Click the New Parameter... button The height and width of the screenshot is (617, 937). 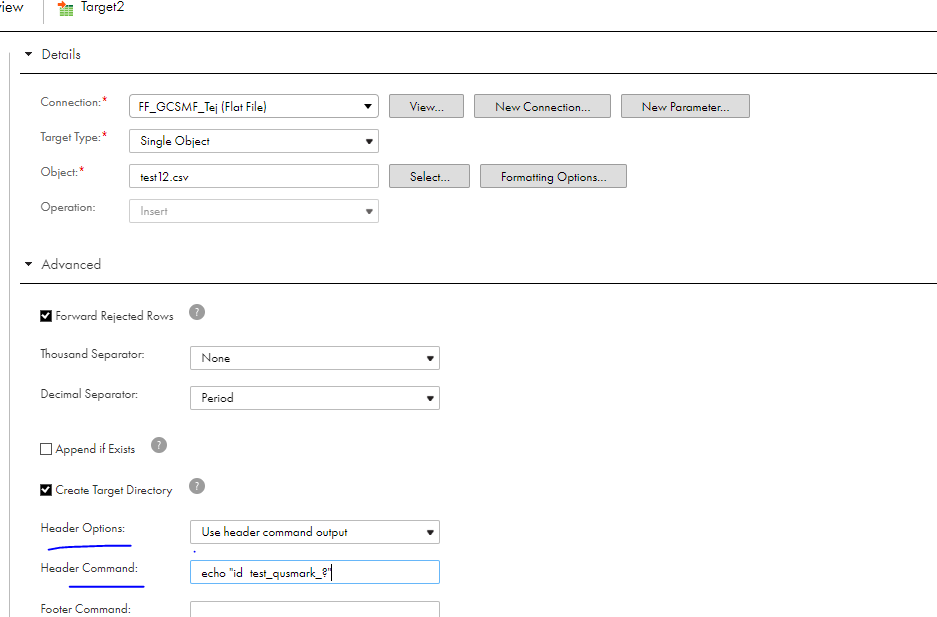[685, 106]
